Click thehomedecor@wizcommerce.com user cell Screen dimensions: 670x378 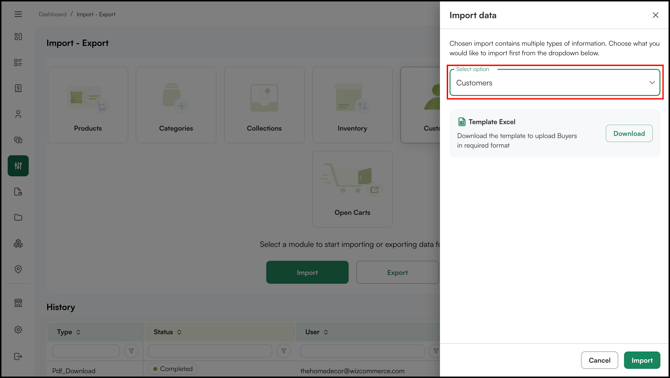click(x=352, y=371)
